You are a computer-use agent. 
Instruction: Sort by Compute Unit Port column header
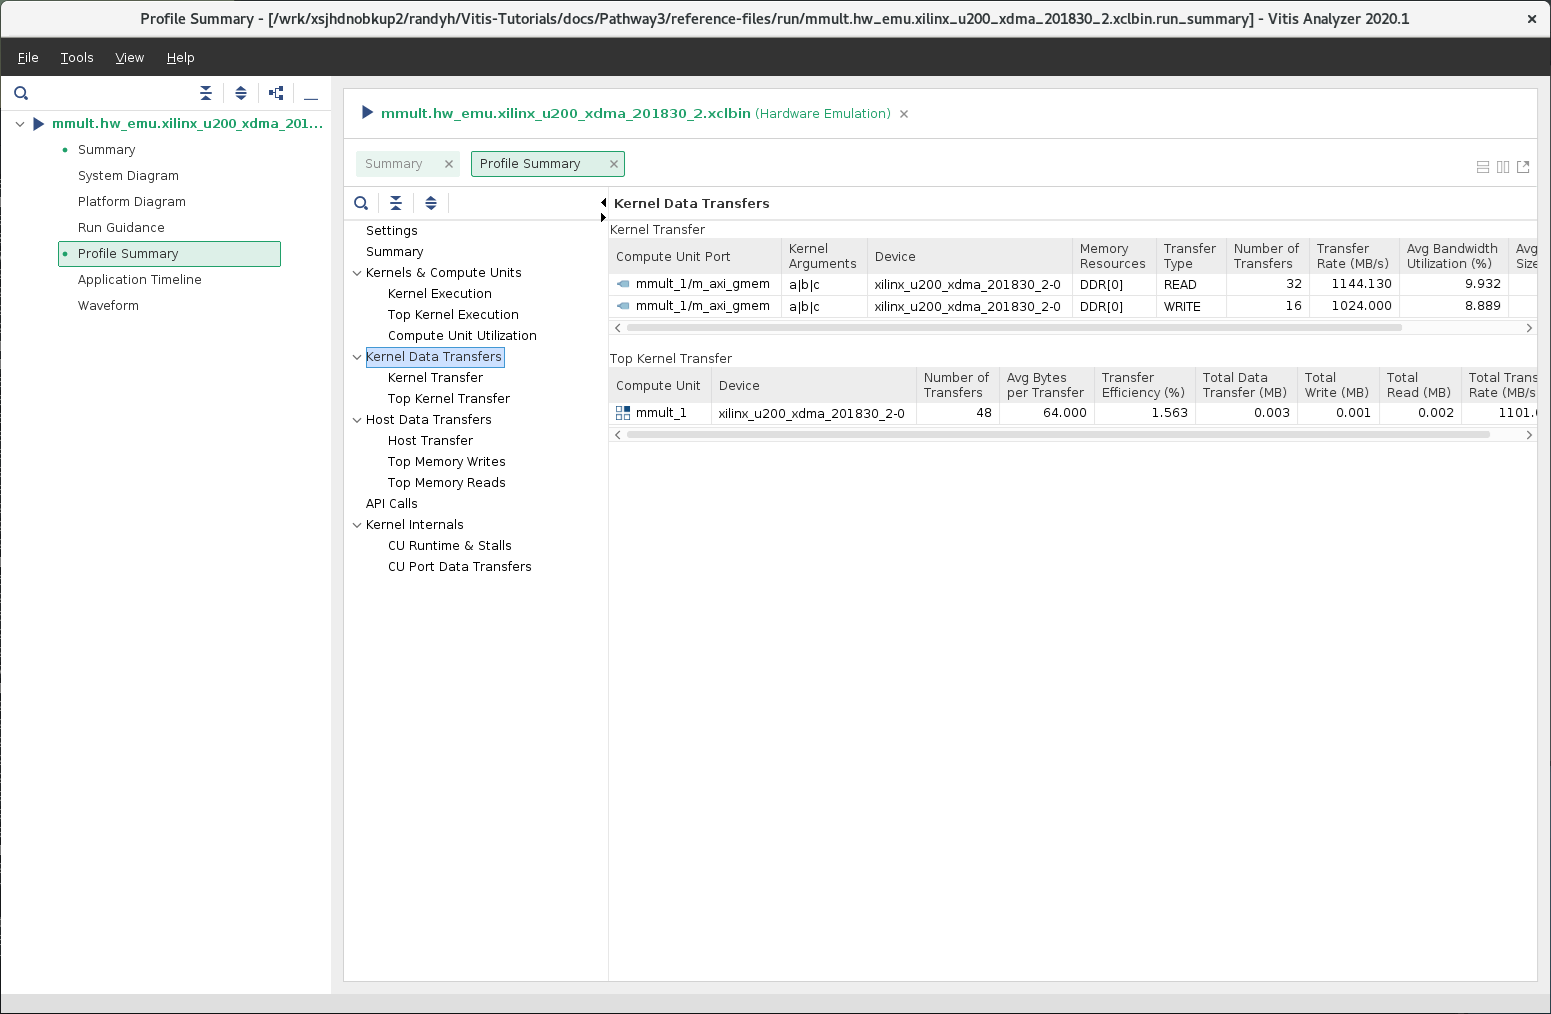pos(695,256)
